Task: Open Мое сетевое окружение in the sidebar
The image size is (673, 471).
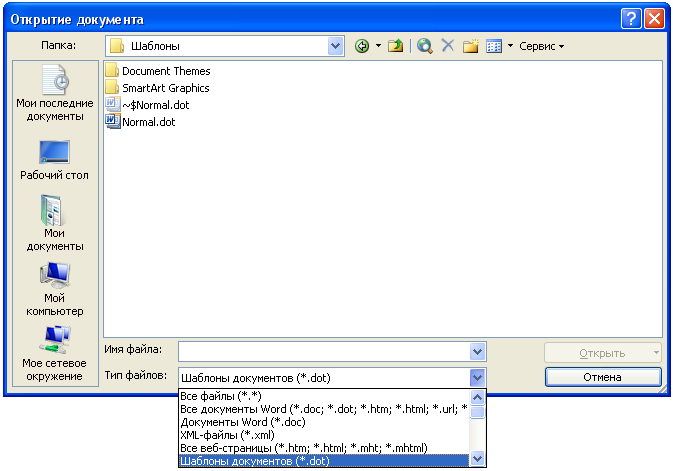Action: point(55,353)
